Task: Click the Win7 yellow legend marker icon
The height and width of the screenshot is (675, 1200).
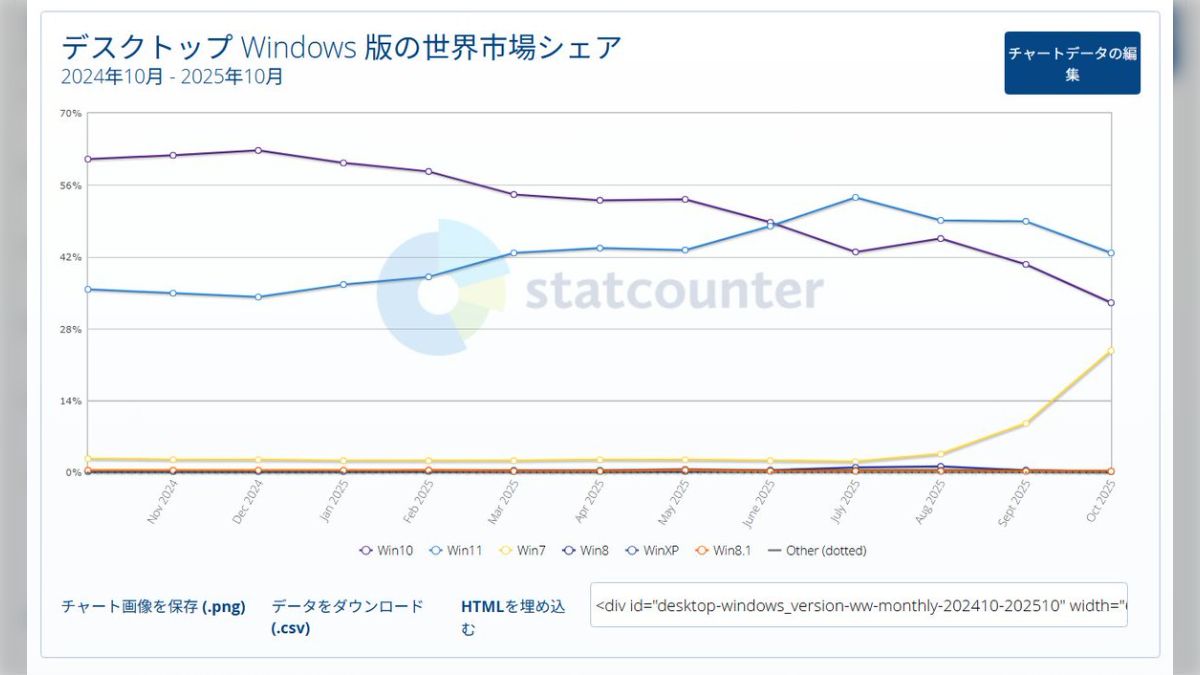Action: [x=503, y=550]
